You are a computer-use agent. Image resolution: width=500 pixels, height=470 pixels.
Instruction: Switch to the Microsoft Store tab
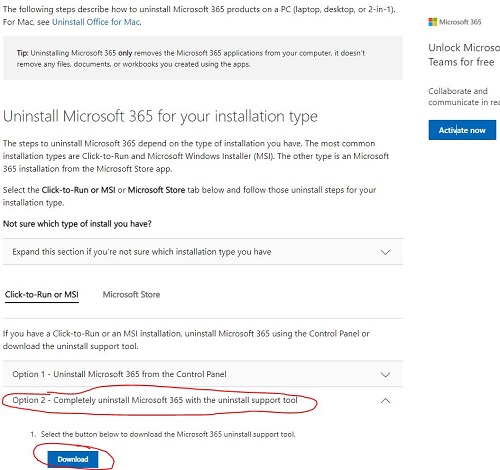131,295
